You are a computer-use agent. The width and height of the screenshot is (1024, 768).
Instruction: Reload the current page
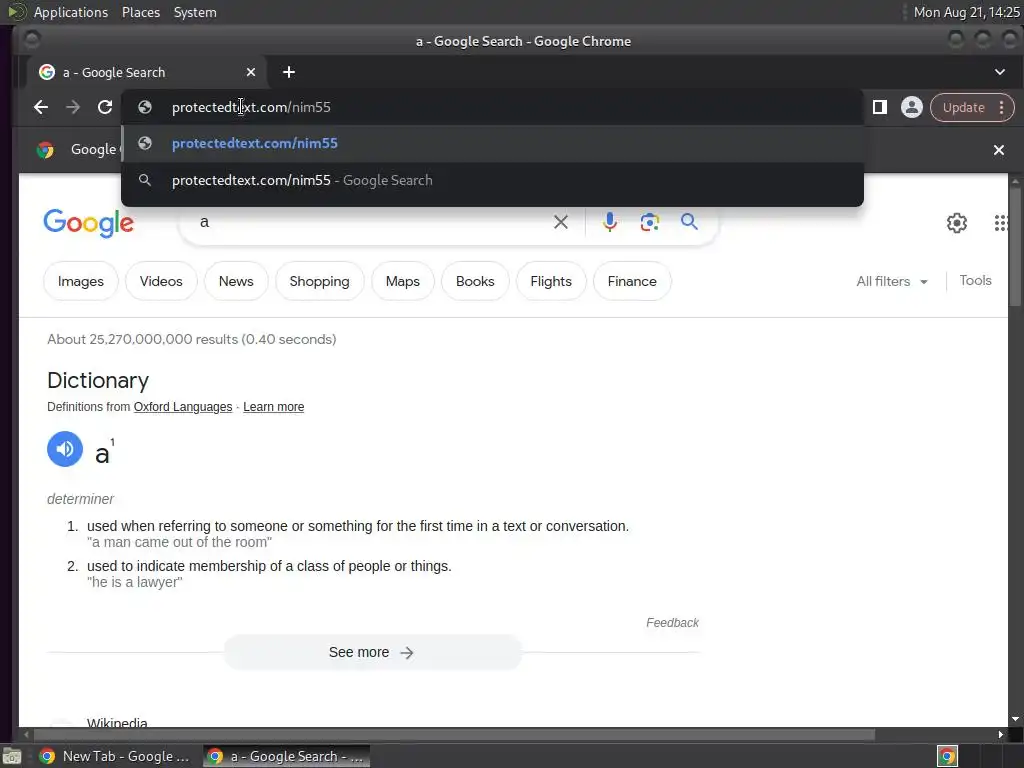pyautogui.click(x=104, y=107)
